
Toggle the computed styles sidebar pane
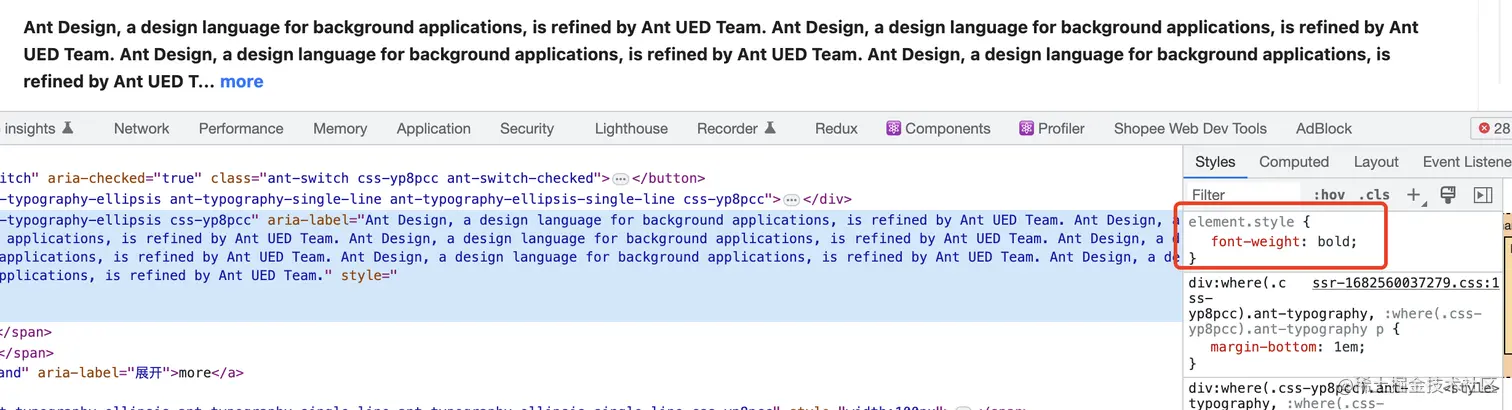pyautogui.click(x=1483, y=194)
